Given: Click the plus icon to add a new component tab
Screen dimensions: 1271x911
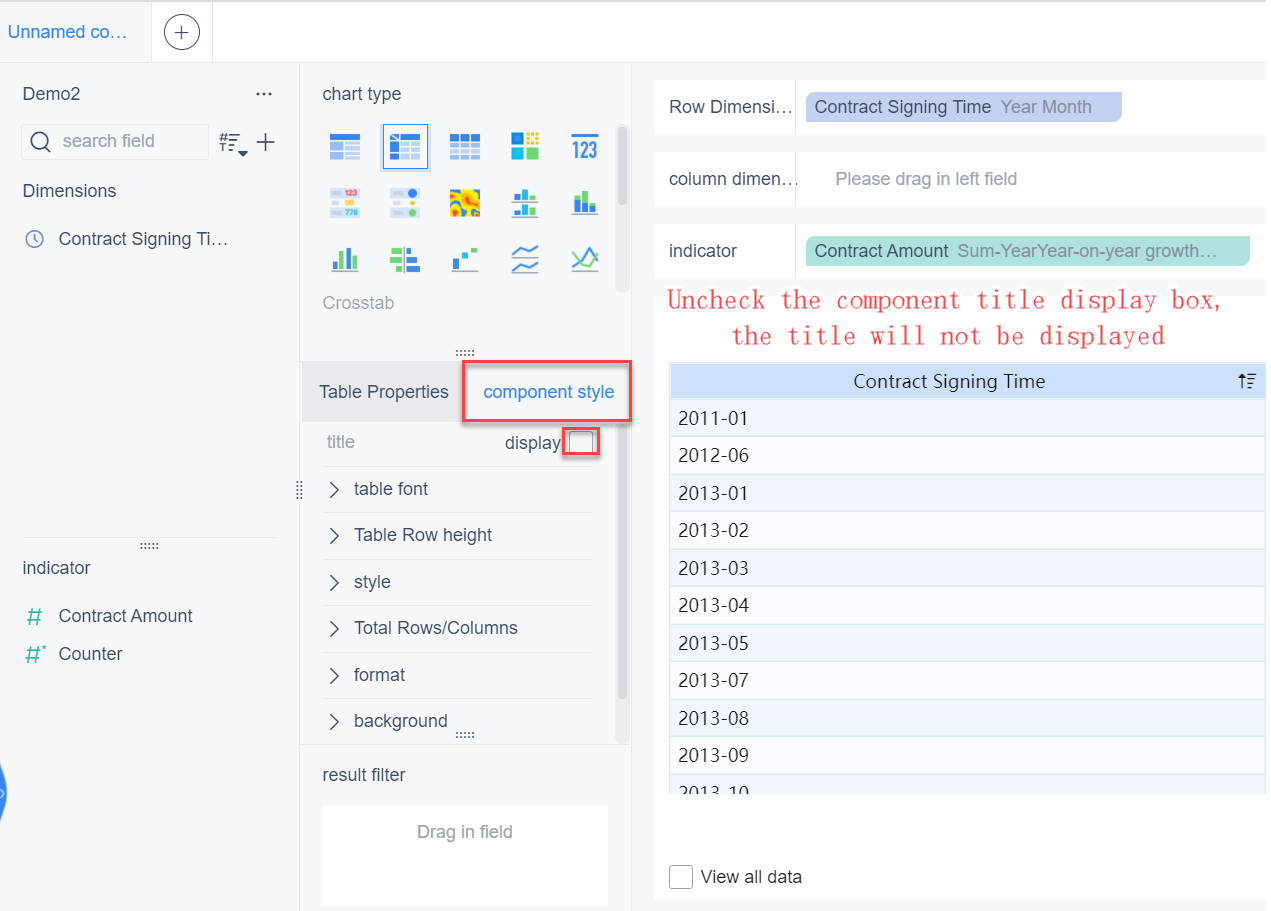Looking at the screenshot, I should click(x=181, y=32).
